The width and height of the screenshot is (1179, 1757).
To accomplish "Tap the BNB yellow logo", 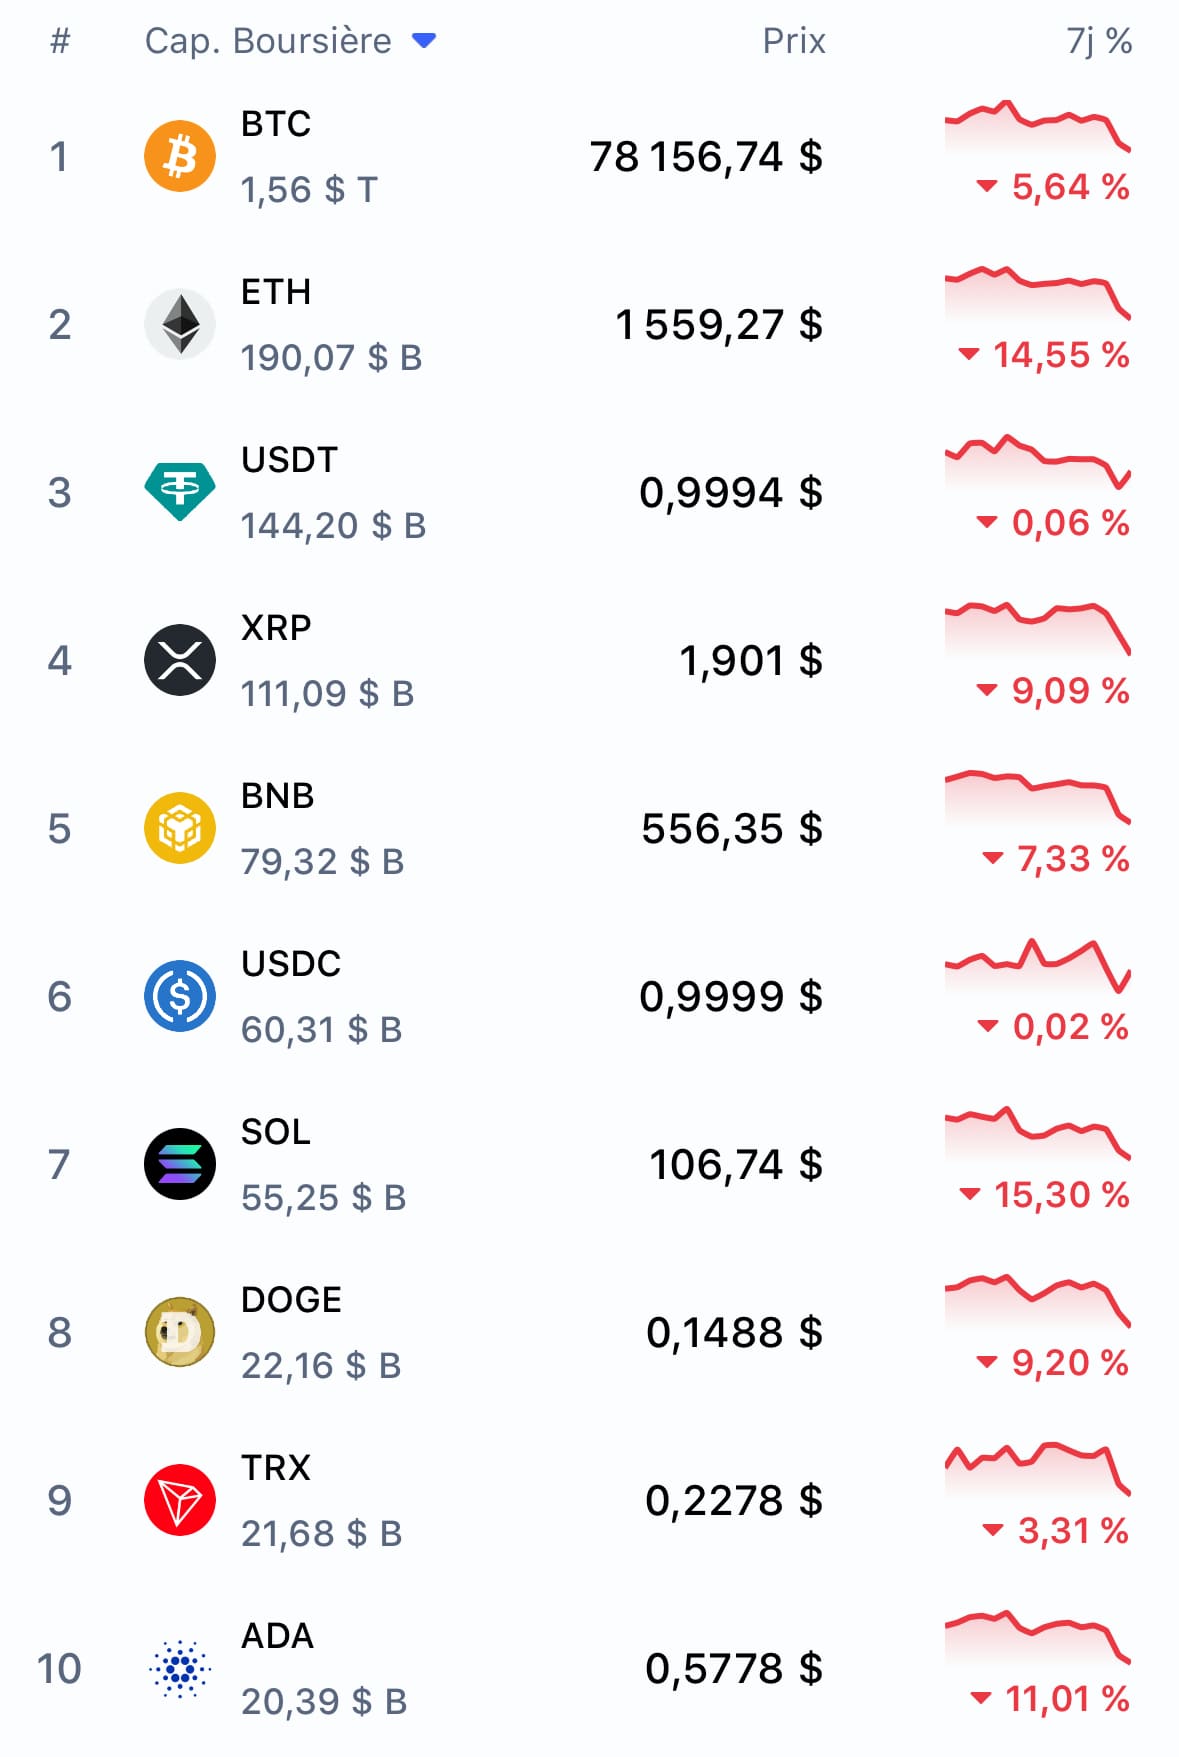I will 180,828.
